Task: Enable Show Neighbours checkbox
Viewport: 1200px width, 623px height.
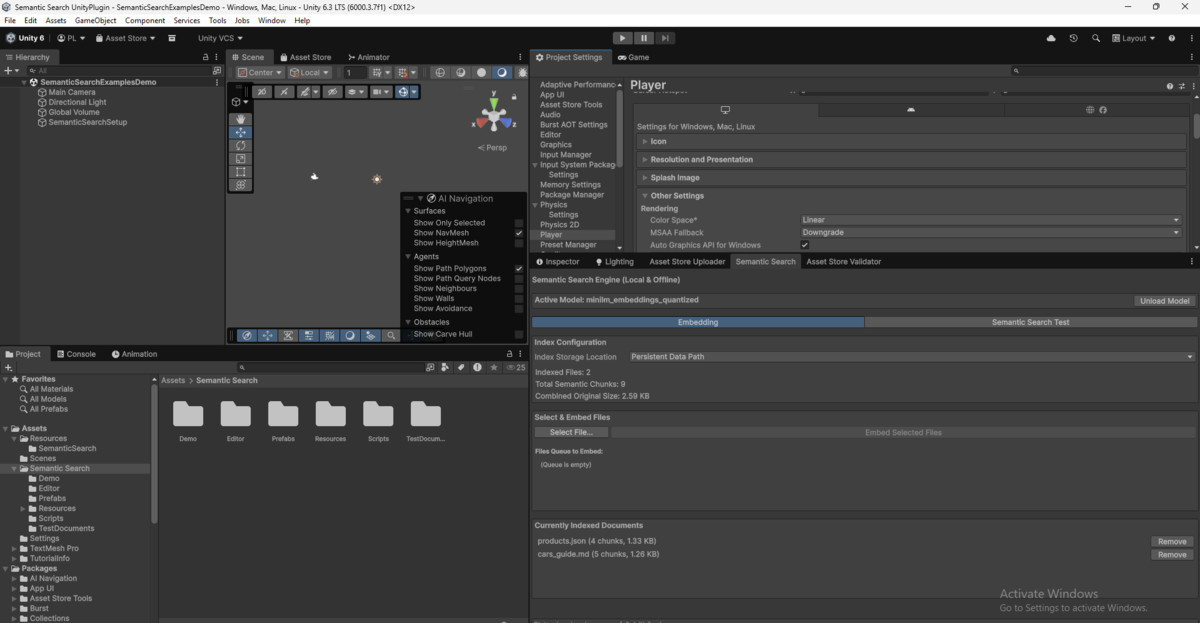Action: pos(519,289)
